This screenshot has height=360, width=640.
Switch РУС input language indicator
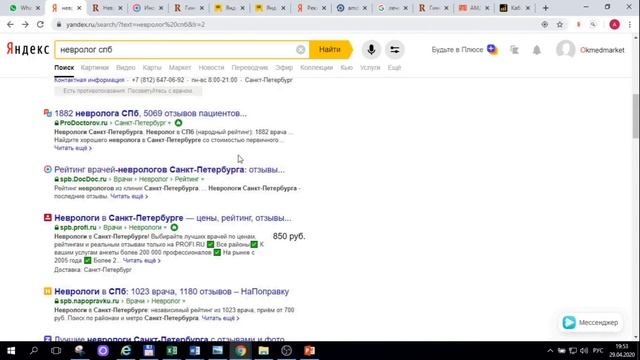pos(598,351)
